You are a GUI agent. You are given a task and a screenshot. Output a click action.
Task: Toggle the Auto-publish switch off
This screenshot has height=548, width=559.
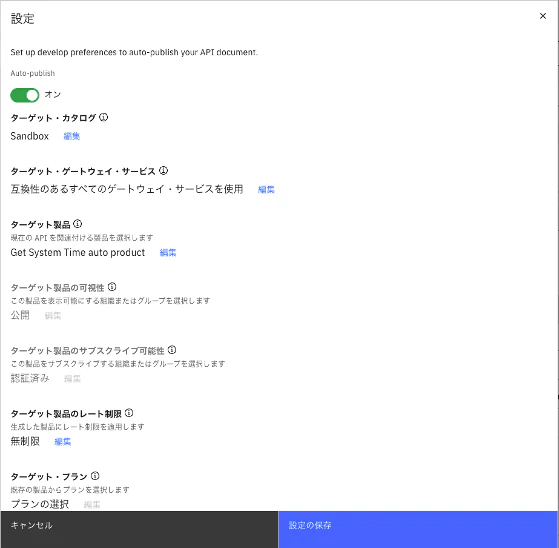pos(25,95)
